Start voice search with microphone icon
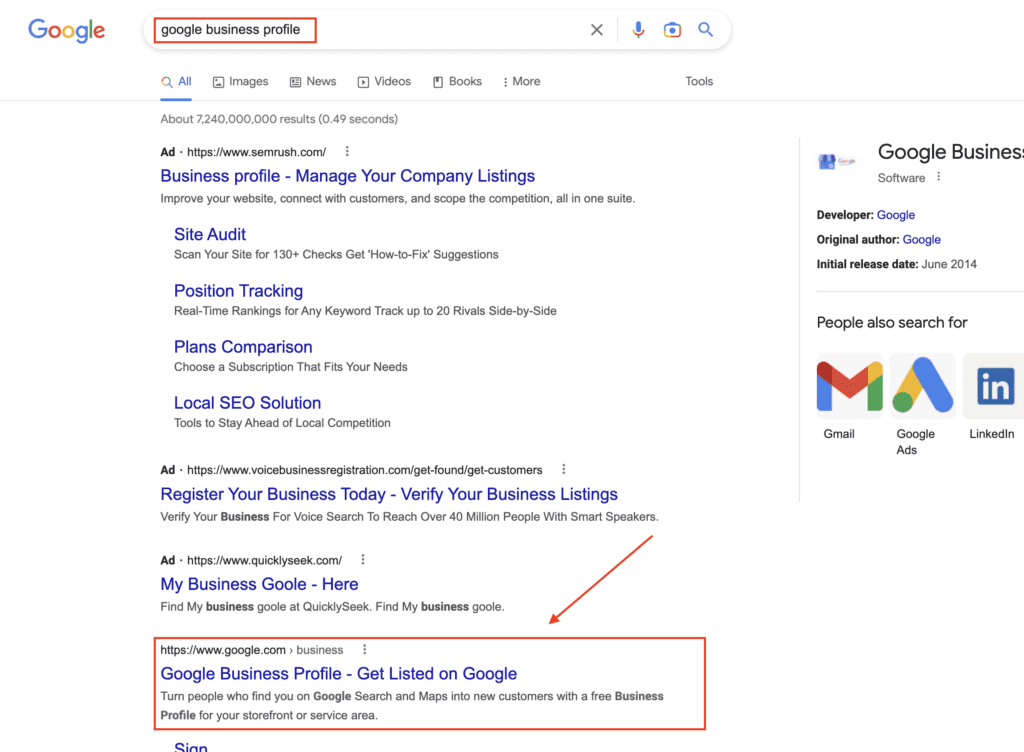The width and height of the screenshot is (1024, 752). pos(638,30)
